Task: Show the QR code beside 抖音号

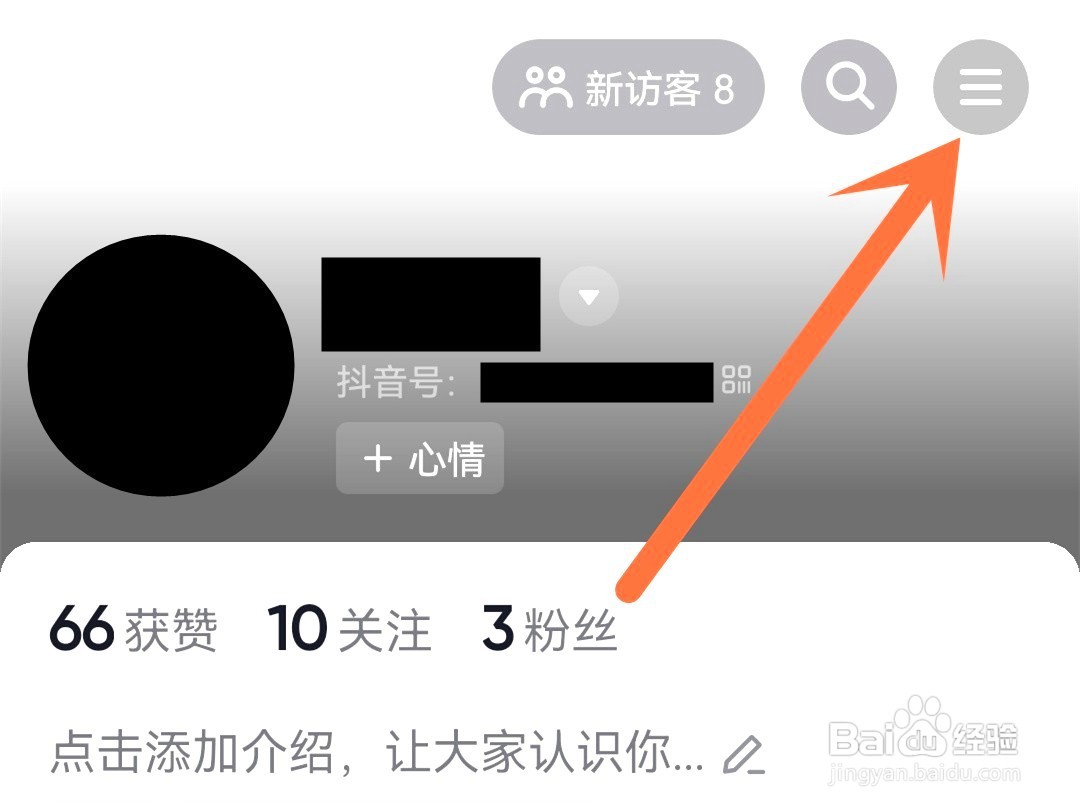Action: pos(736,380)
